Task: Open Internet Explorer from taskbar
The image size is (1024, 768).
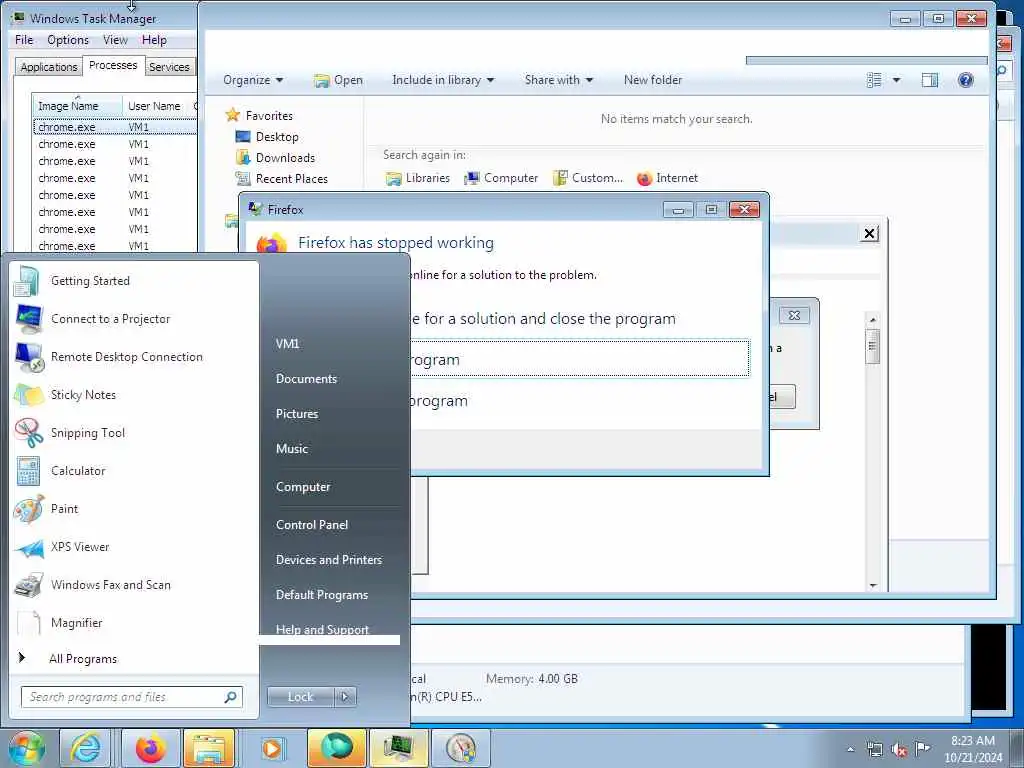Action: 86,748
